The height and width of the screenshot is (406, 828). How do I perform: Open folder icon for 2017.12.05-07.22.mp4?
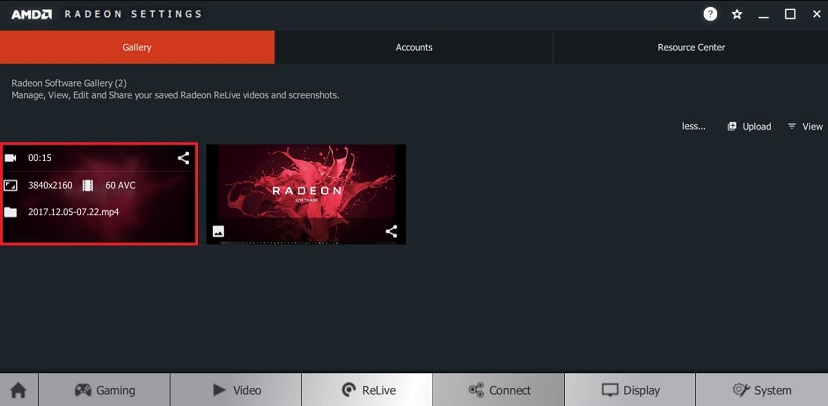[11, 212]
